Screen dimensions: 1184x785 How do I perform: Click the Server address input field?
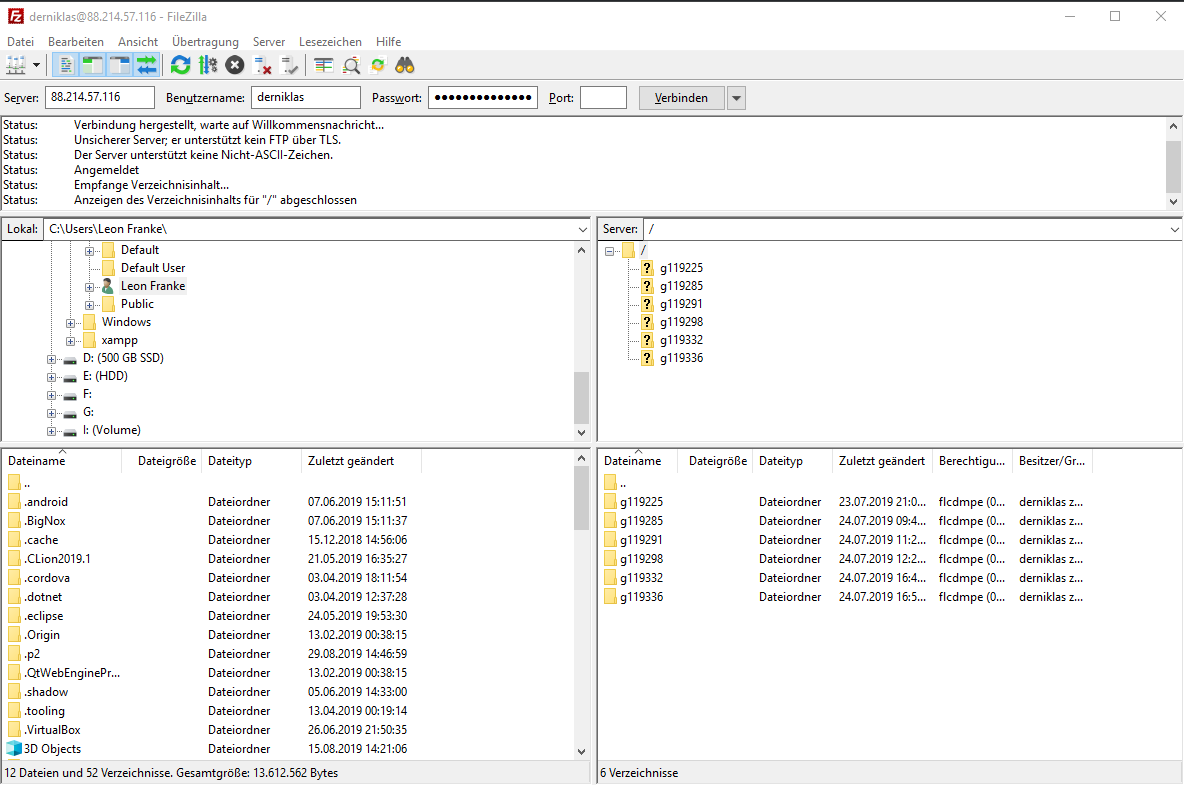(100, 97)
